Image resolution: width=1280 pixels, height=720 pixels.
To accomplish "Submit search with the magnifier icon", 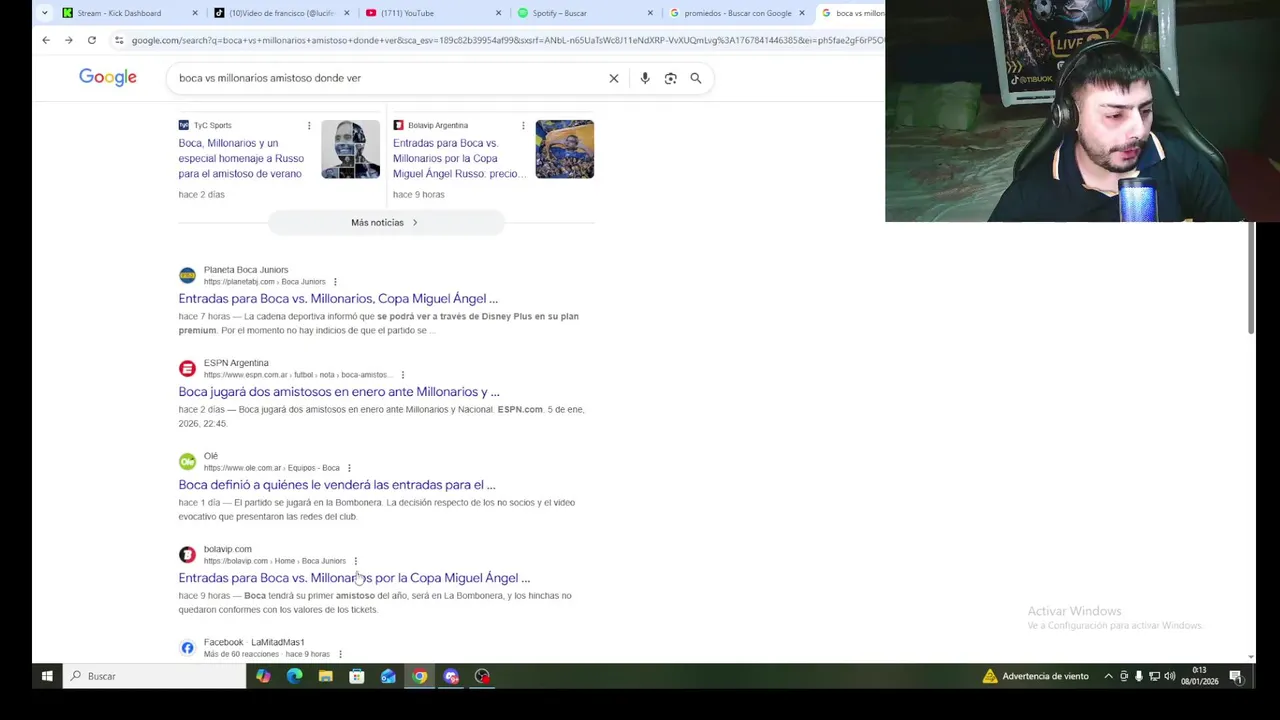I will [696, 78].
